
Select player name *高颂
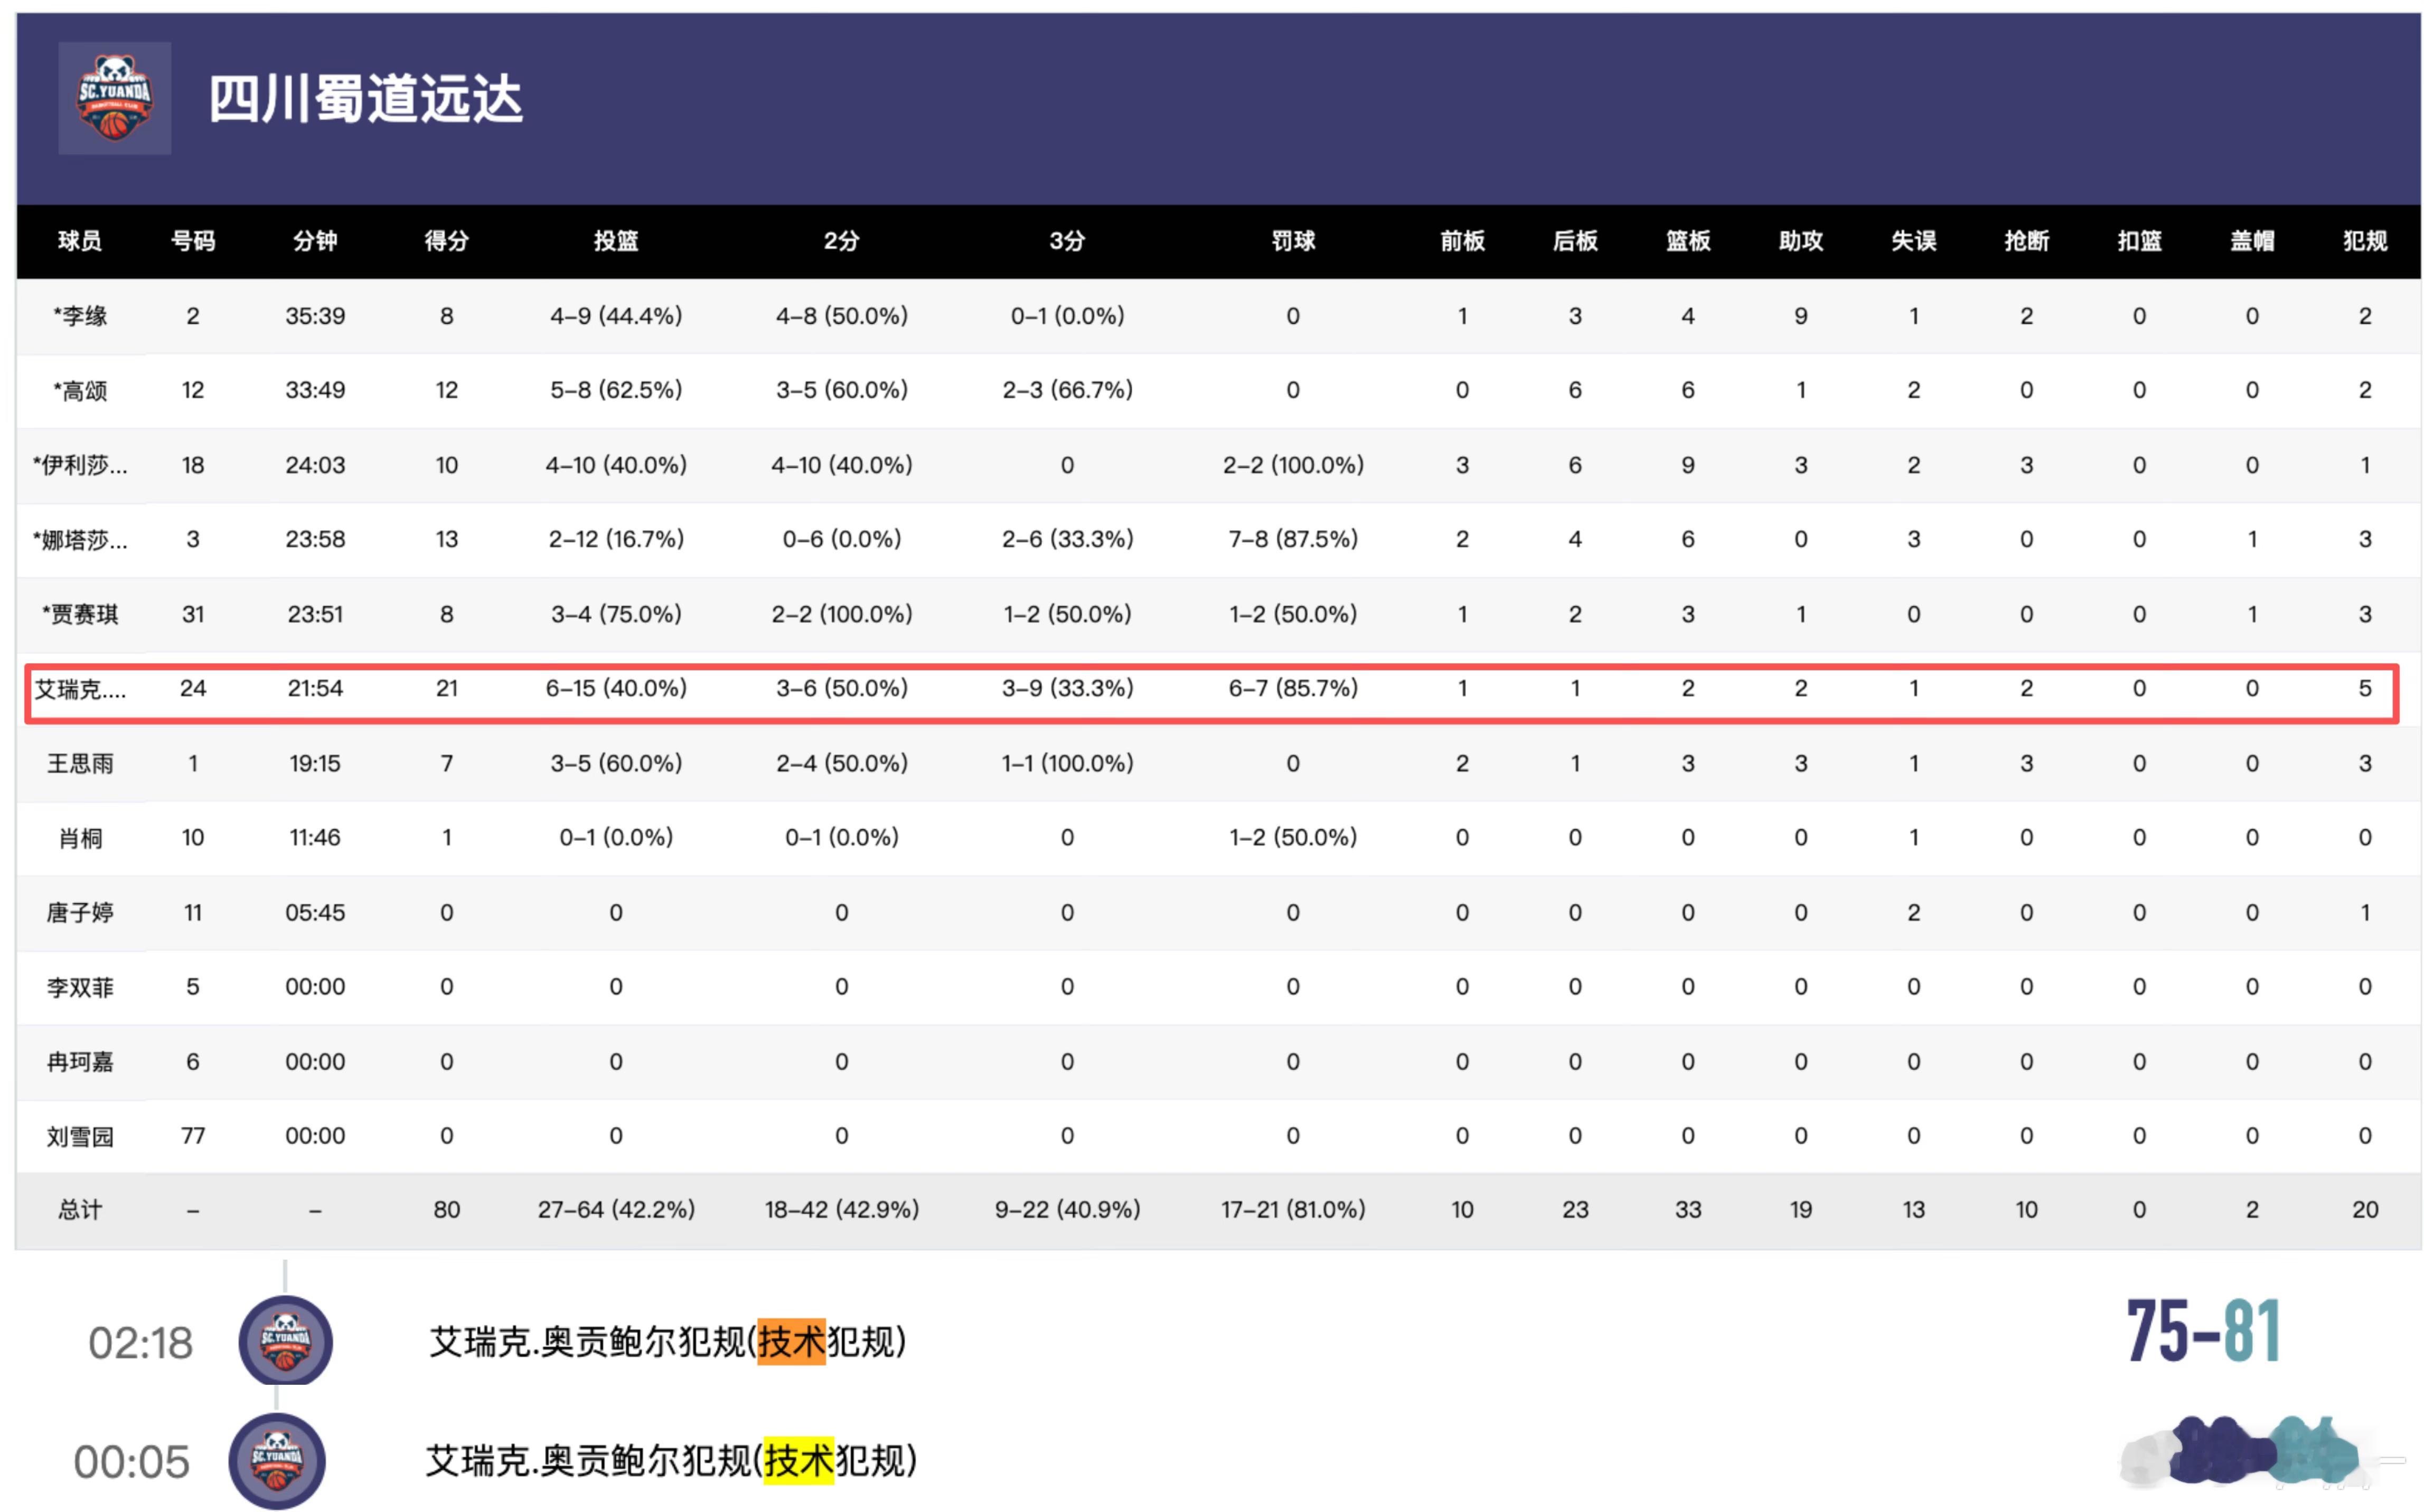pyautogui.click(x=80, y=391)
